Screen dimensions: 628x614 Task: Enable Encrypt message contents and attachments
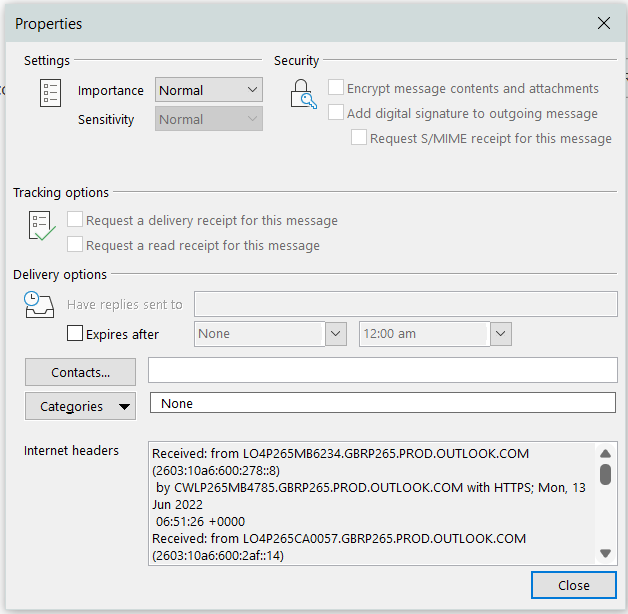point(336,88)
